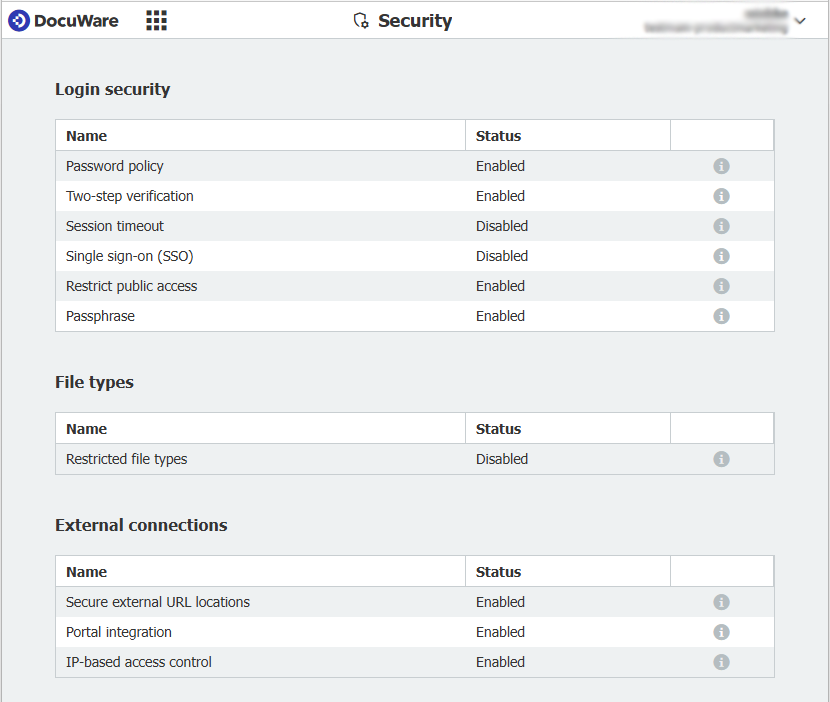Viewport: 830px width, 702px height.
Task: Click the info icon for Password policy
Action: tap(721, 166)
